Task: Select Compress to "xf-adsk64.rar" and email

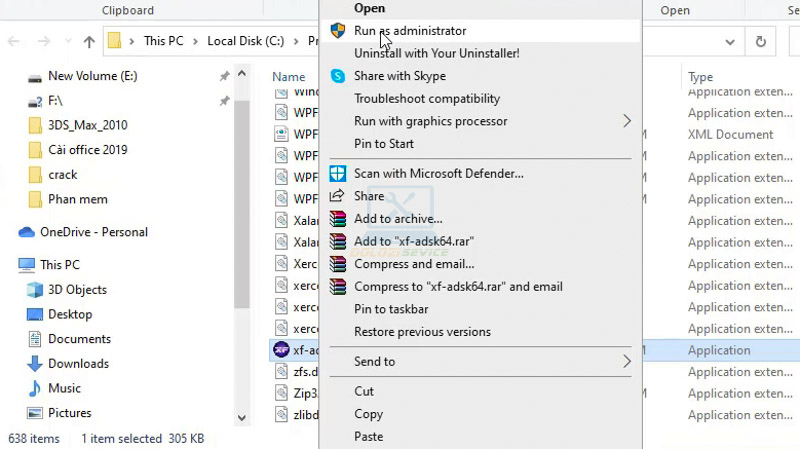Action: tap(480, 286)
